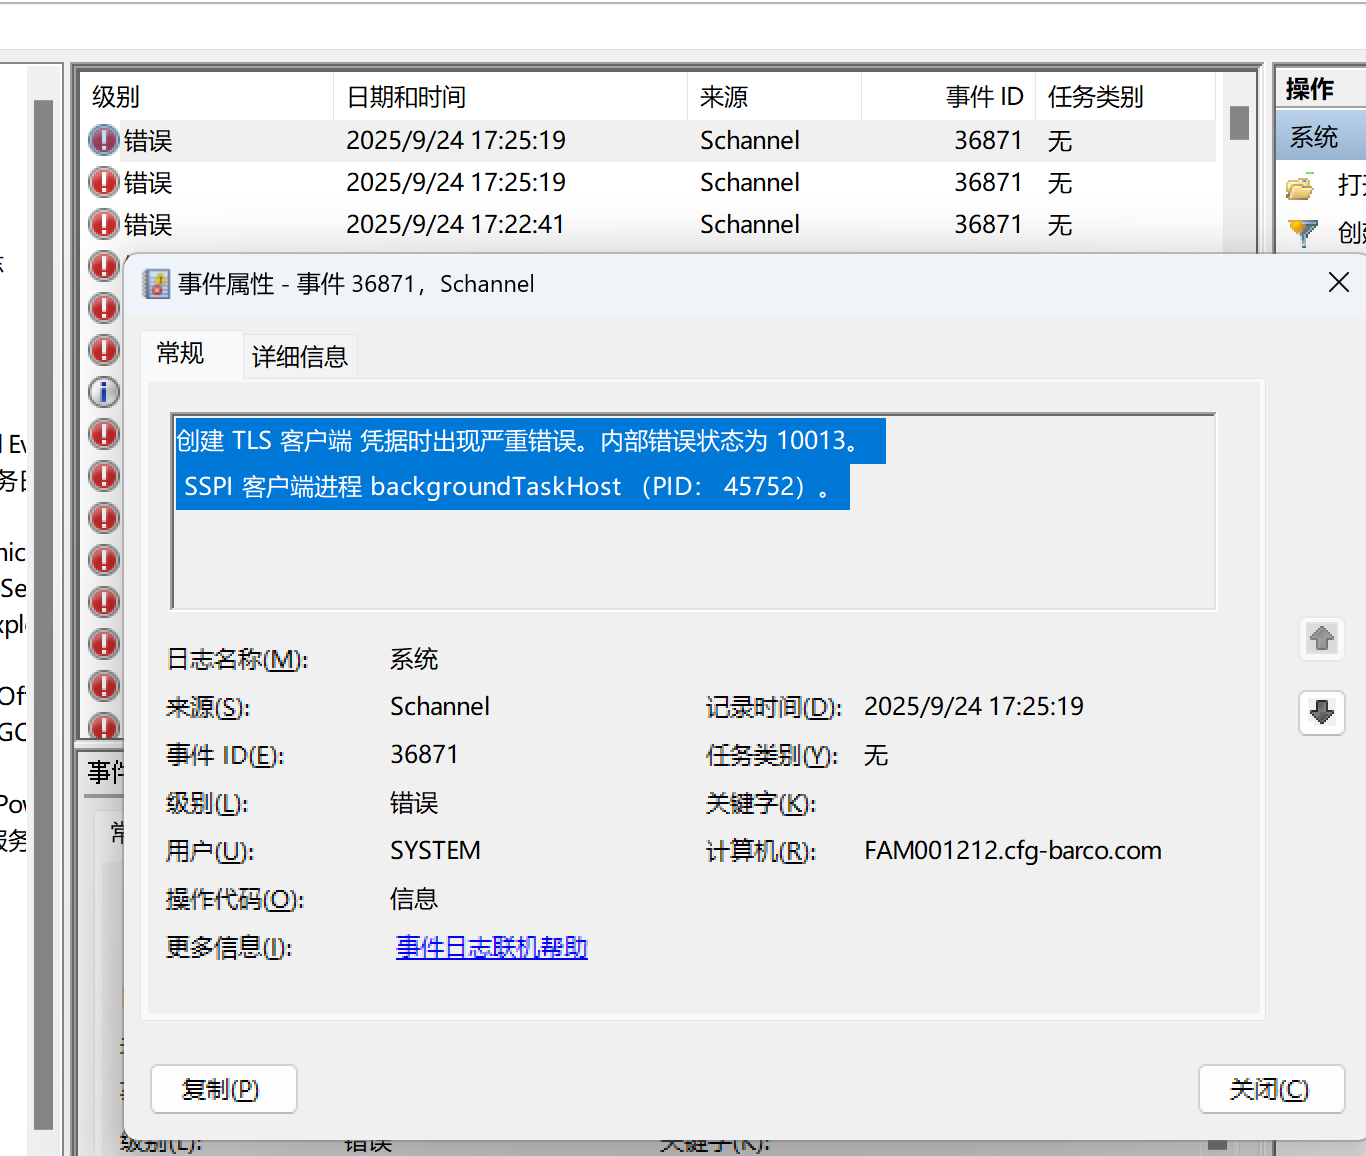Sort events by the 日期和时间 column header
Image resolution: width=1366 pixels, height=1156 pixels.
405,96
